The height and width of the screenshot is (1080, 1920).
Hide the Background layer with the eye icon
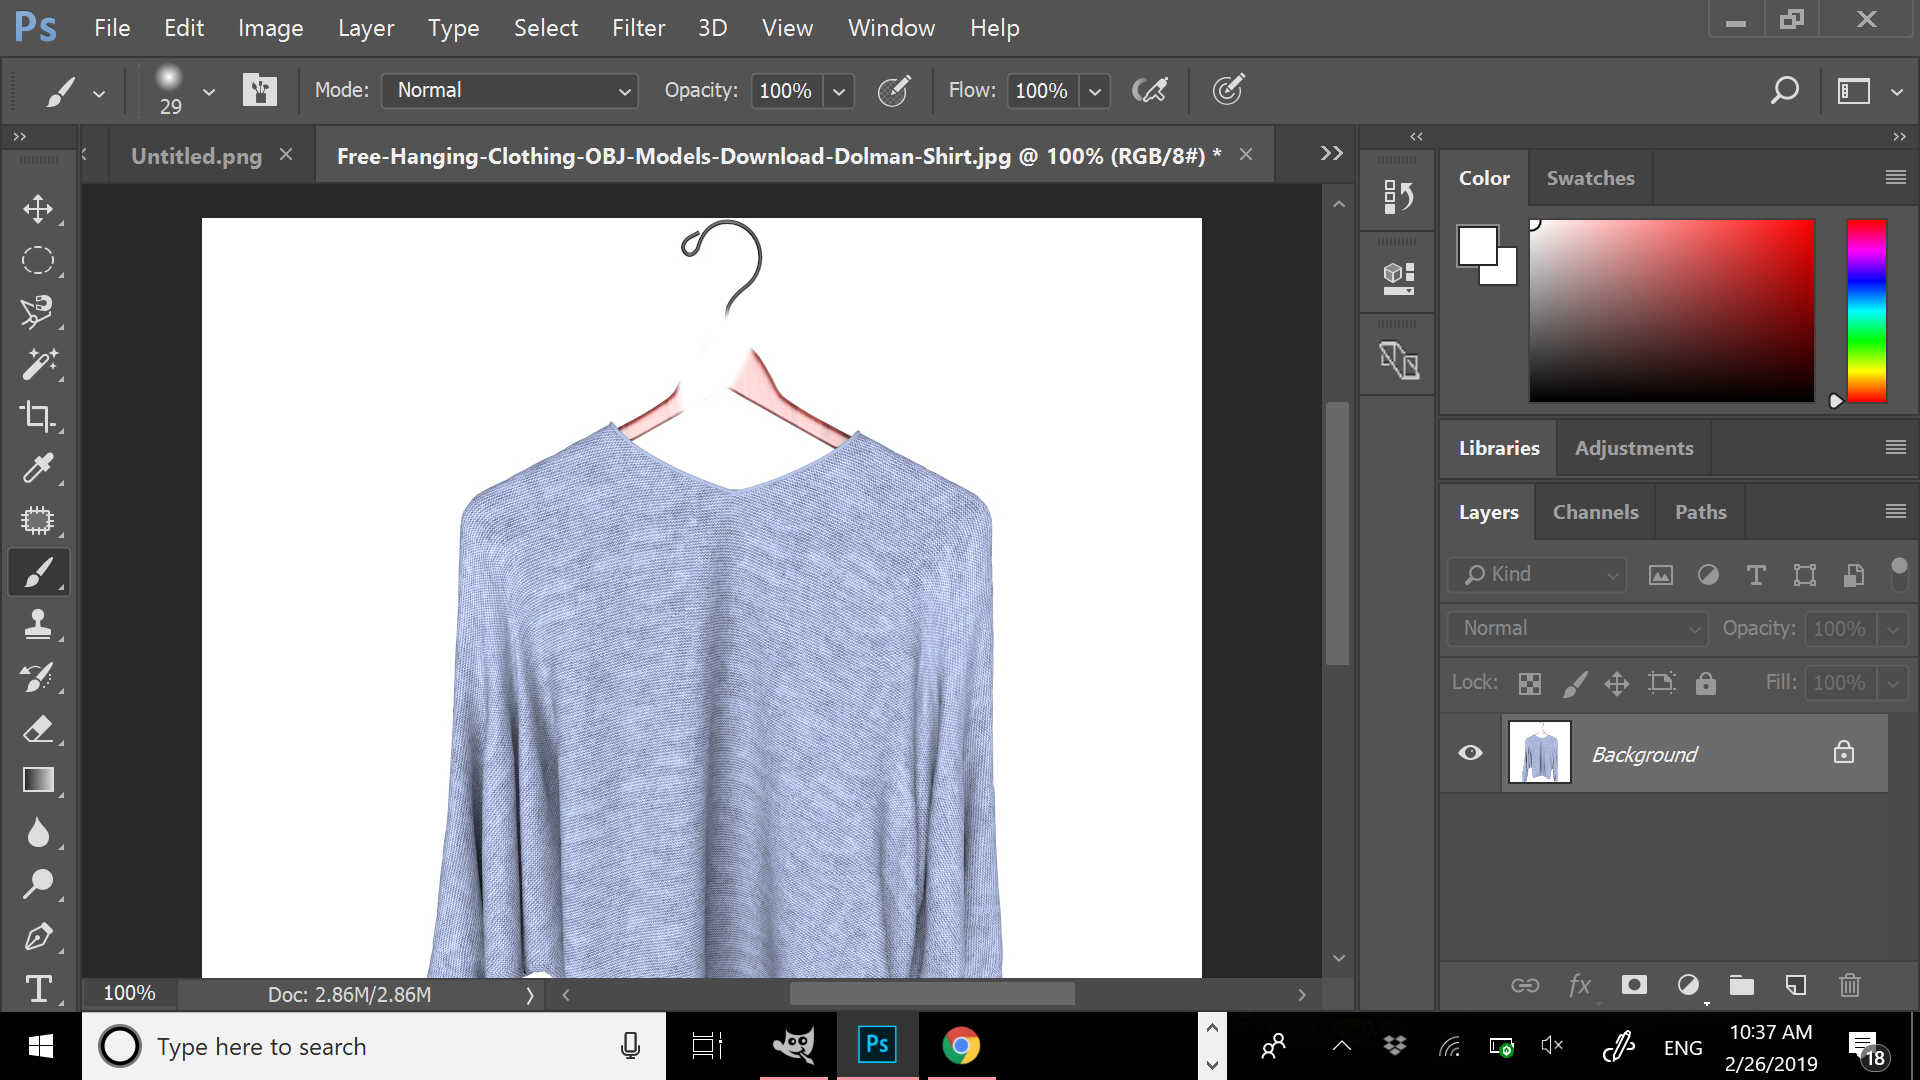click(1470, 753)
